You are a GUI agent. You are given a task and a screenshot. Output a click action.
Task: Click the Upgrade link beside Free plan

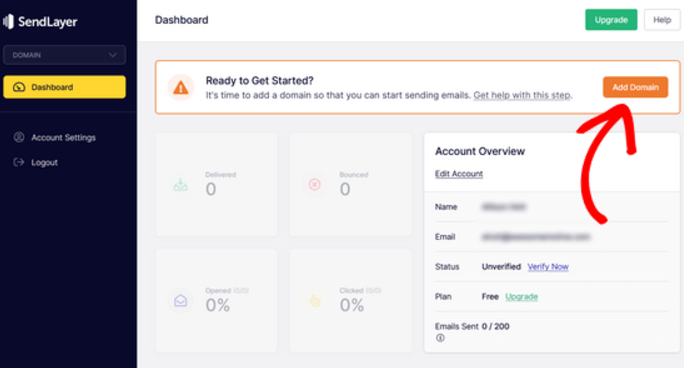pos(521,296)
